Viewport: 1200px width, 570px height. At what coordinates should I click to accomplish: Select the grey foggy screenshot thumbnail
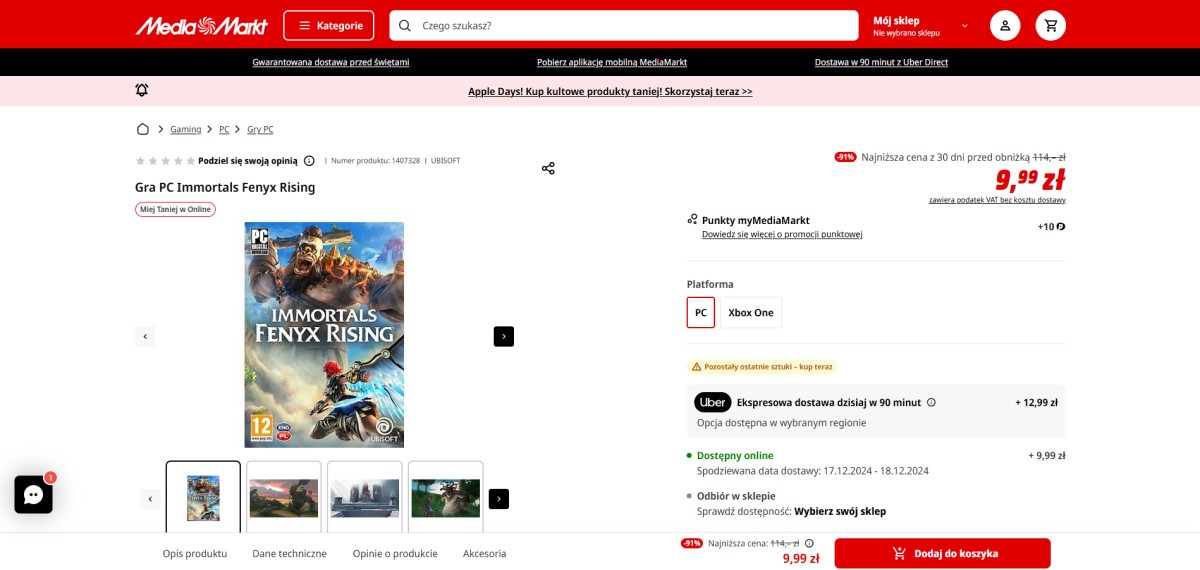365,497
